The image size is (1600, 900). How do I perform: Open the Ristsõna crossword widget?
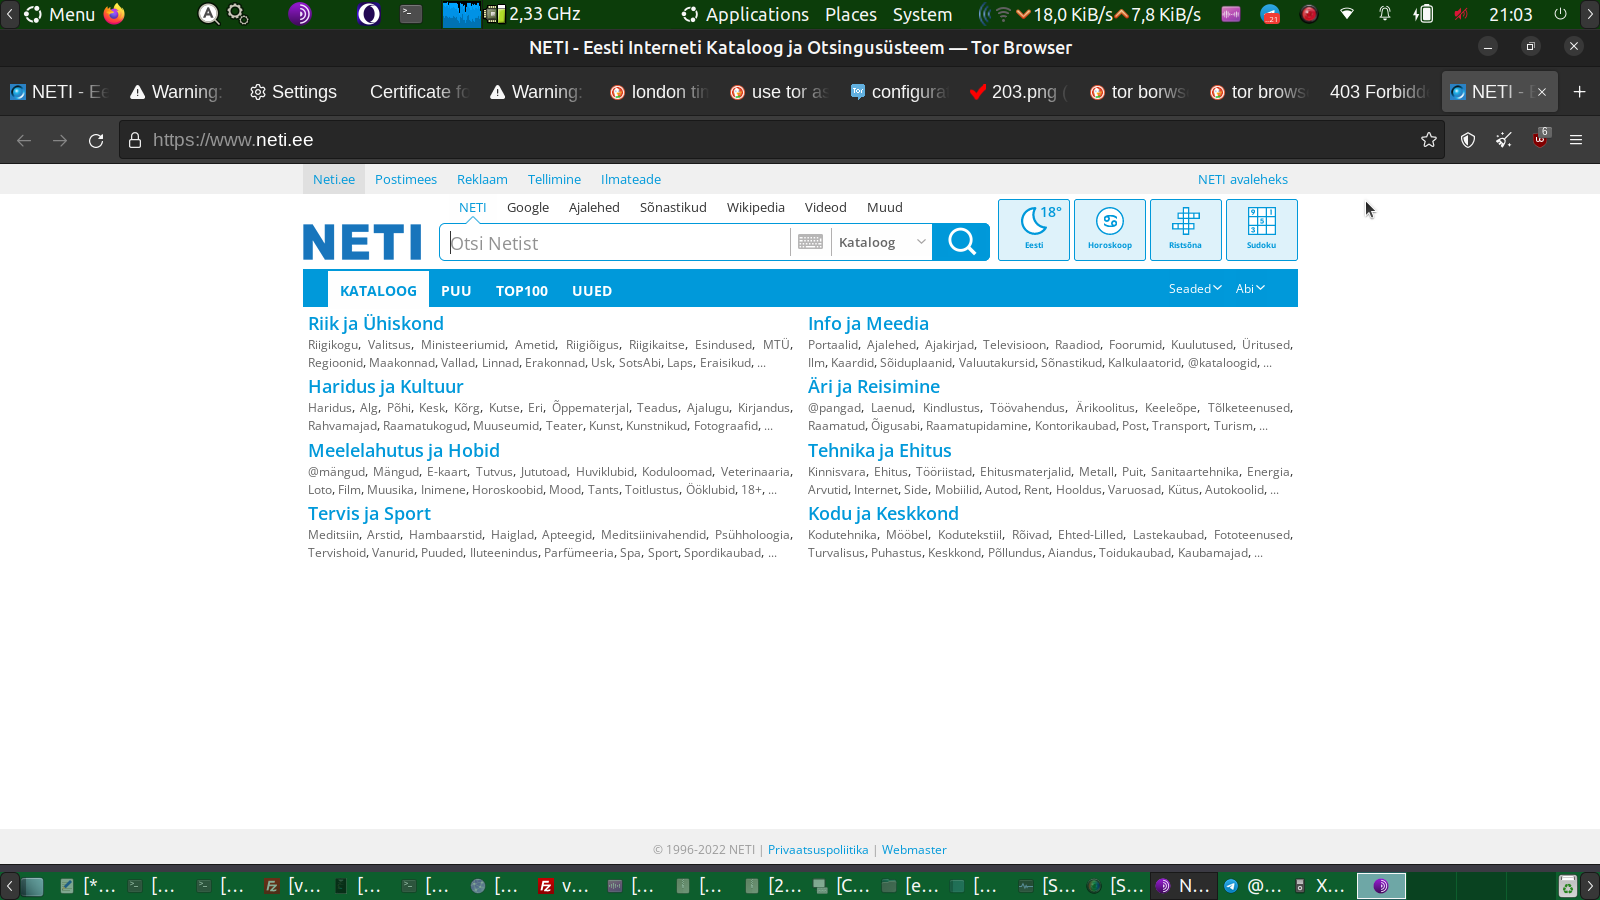[1186, 230]
